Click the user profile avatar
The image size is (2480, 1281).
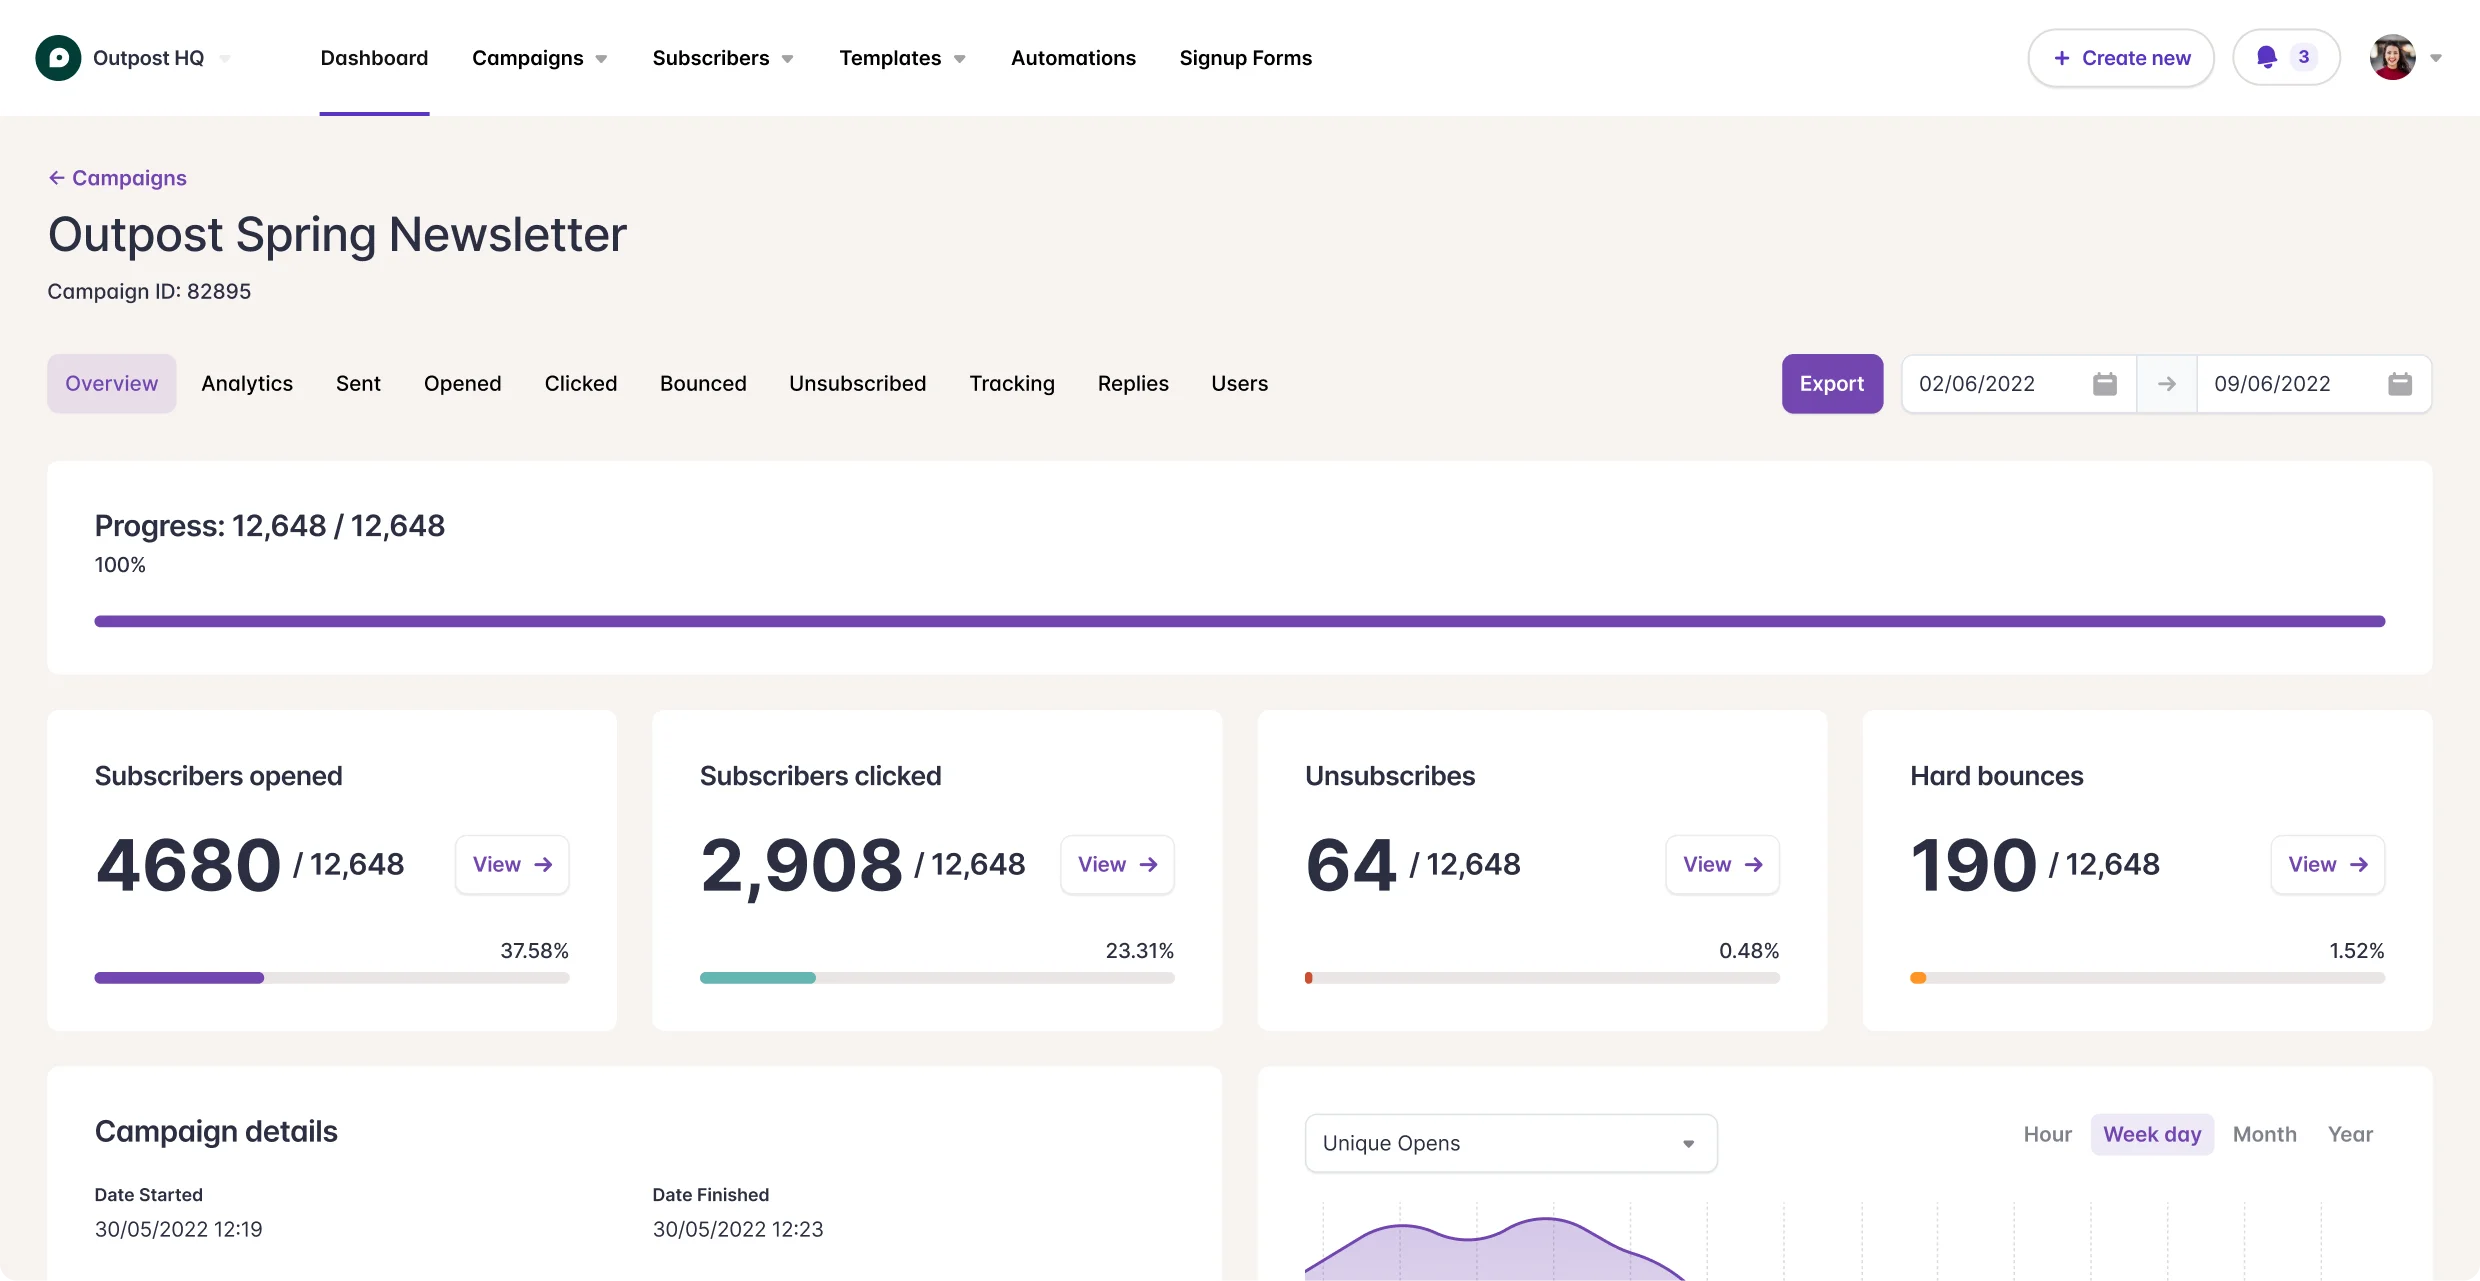[2392, 58]
